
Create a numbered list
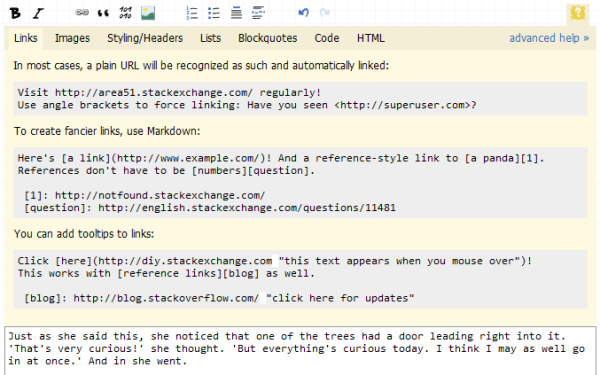click(x=192, y=13)
